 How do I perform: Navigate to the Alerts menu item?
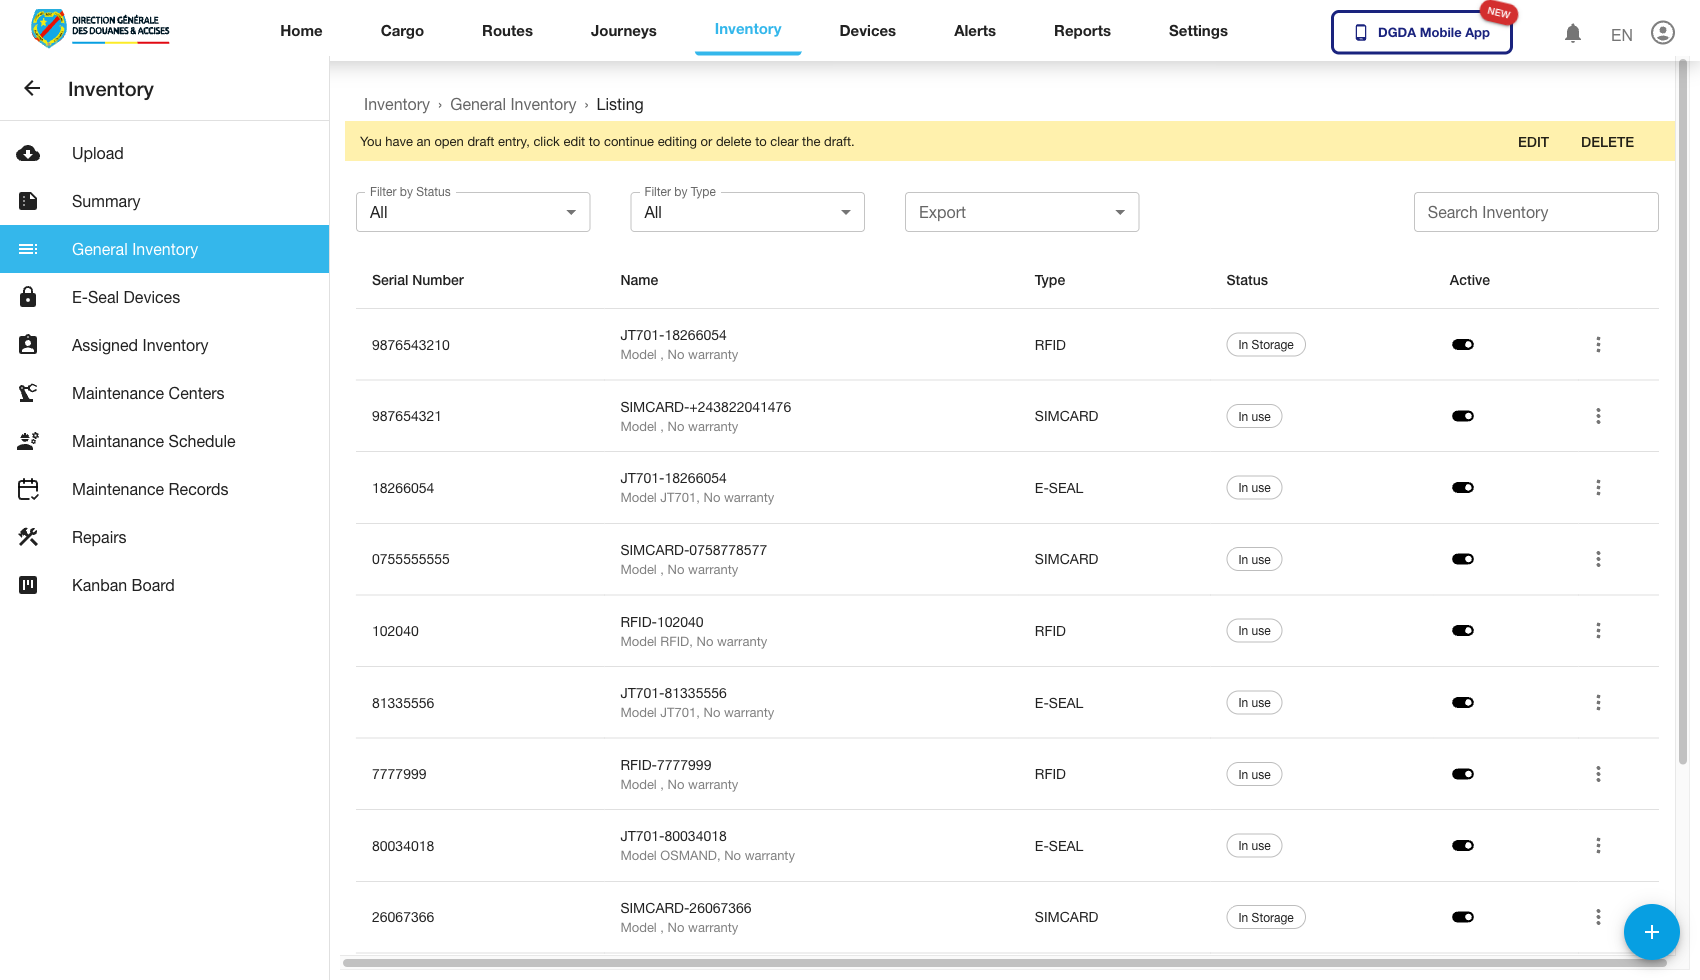point(974,31)
